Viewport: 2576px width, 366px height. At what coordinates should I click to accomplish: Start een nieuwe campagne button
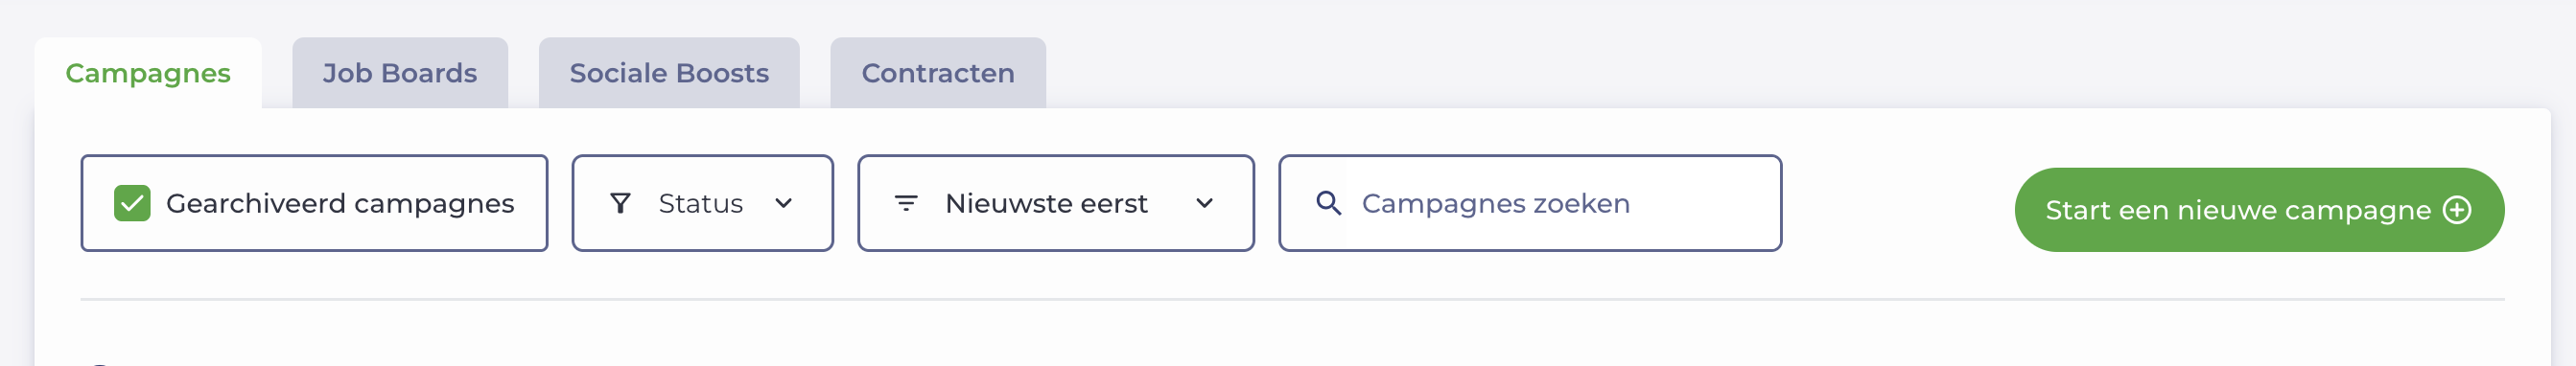coord(2259,210)
